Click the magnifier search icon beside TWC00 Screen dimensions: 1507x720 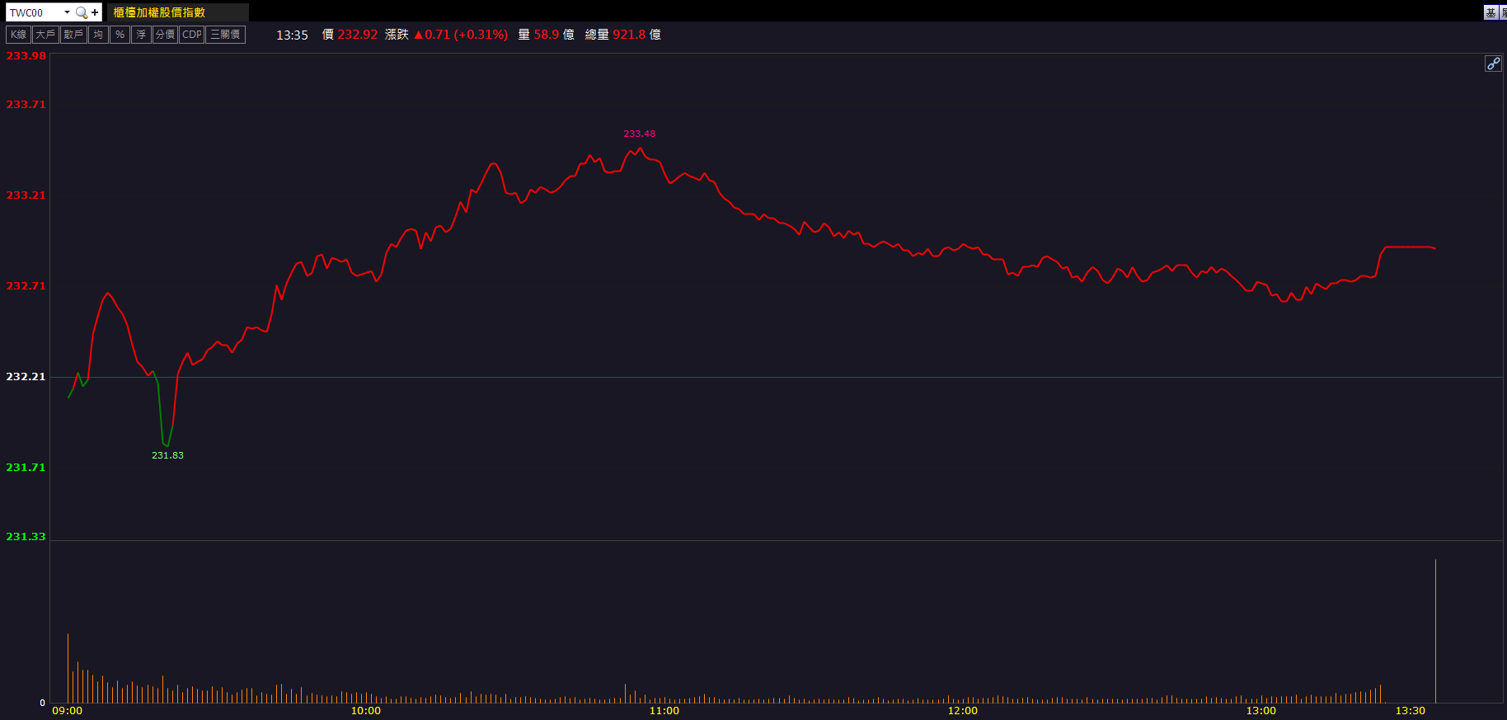point(82,13)
